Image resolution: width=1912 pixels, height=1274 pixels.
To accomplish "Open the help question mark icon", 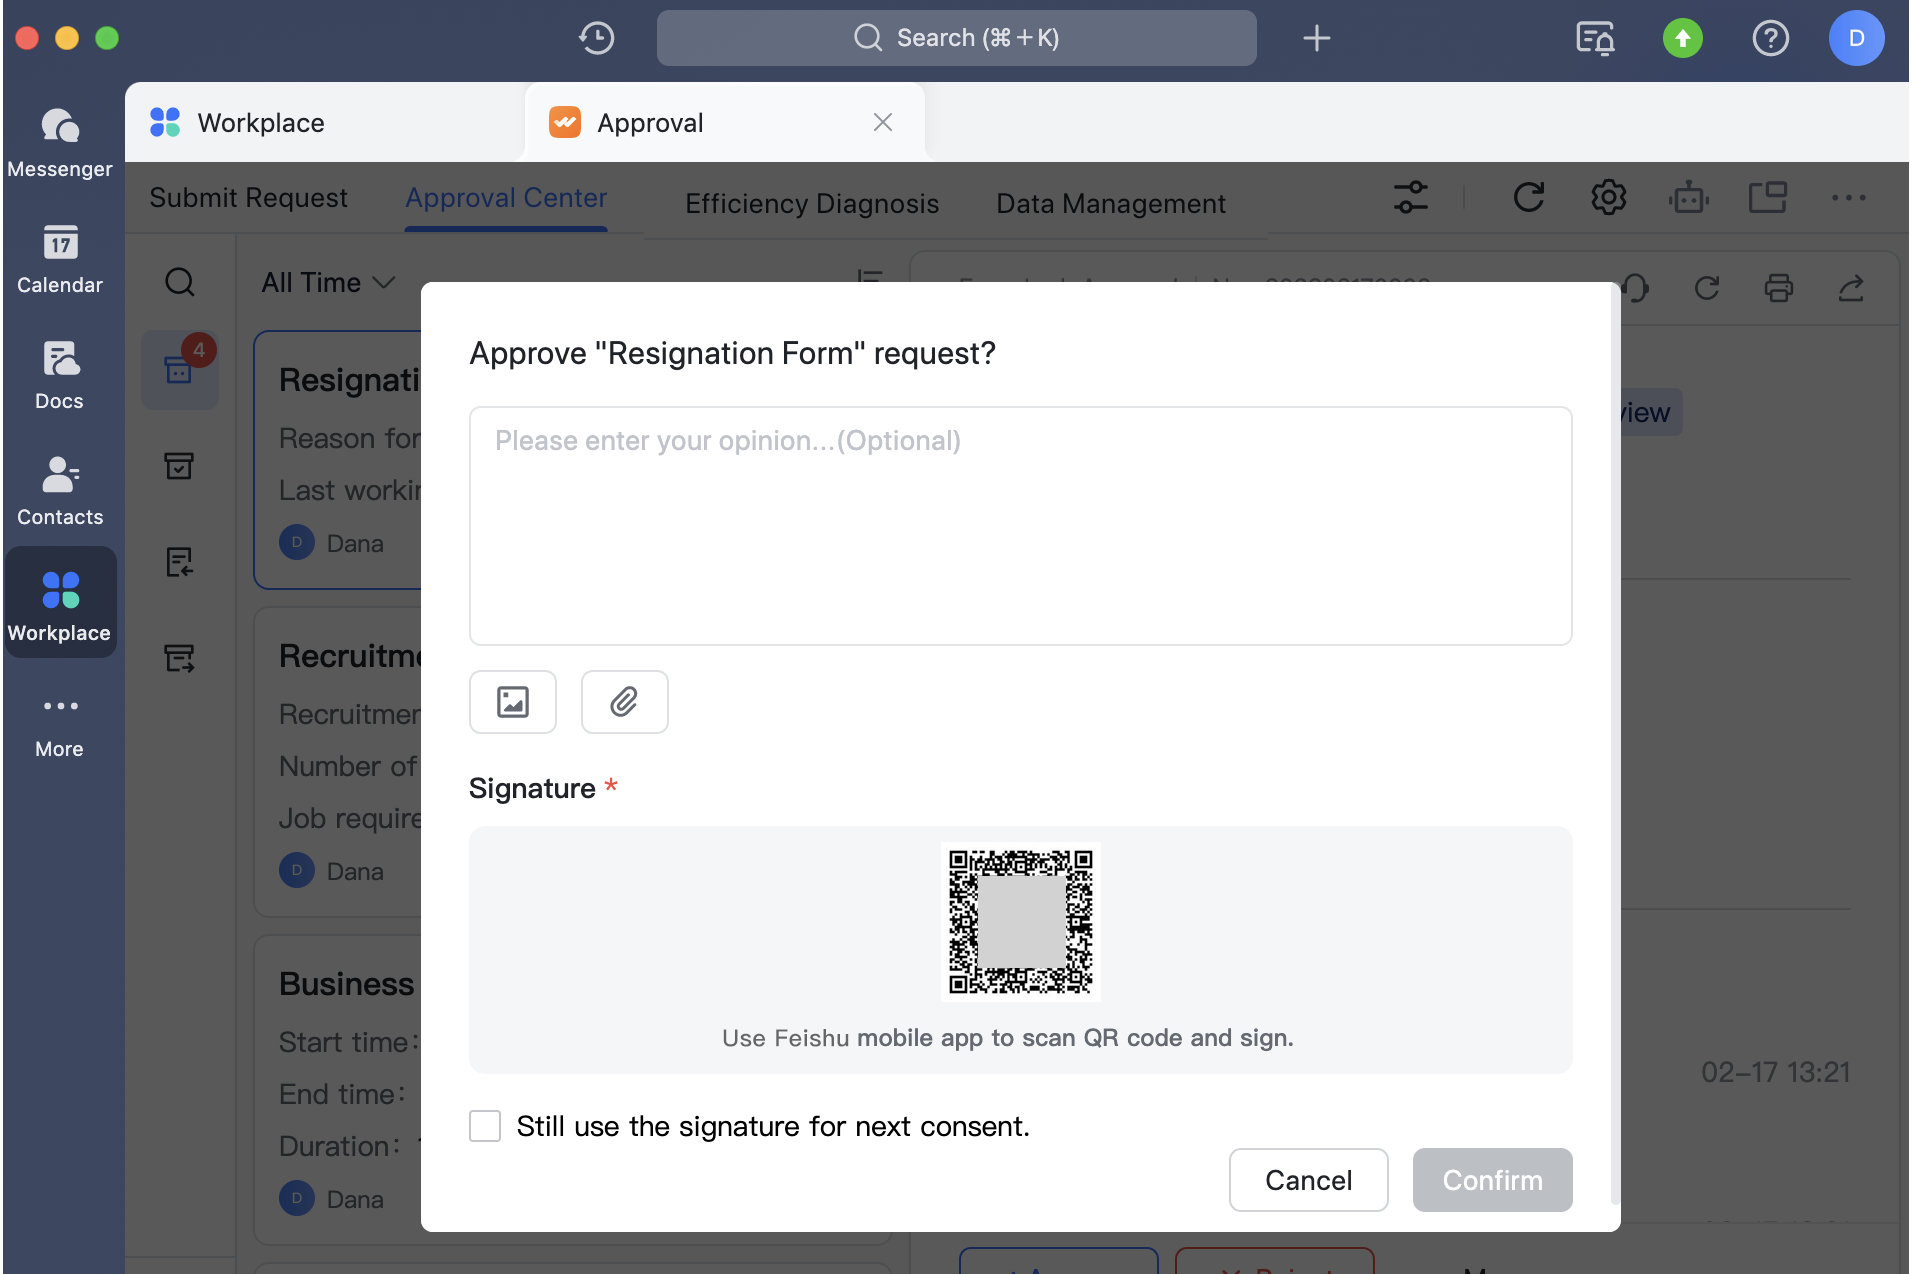I will (x=1770, y=38).
